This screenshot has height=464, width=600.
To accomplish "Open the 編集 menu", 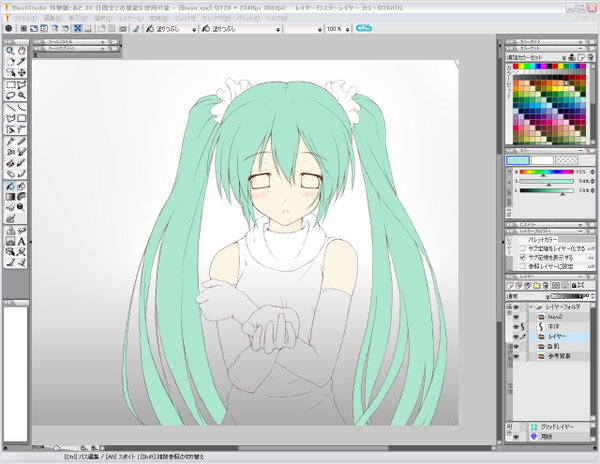I will click(52, 18).
